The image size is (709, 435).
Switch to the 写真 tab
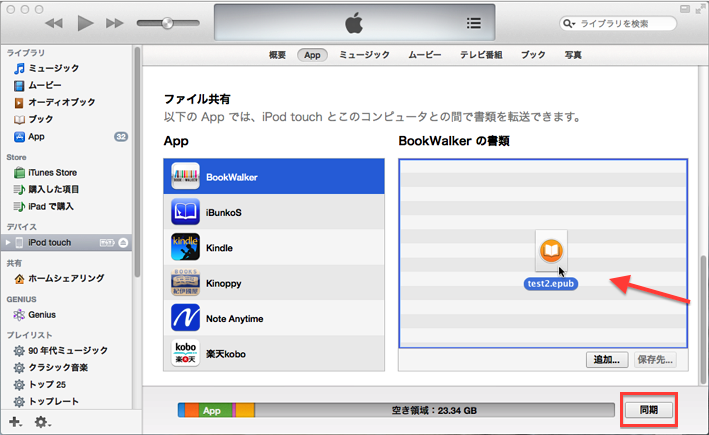click(x=573, y=55)
